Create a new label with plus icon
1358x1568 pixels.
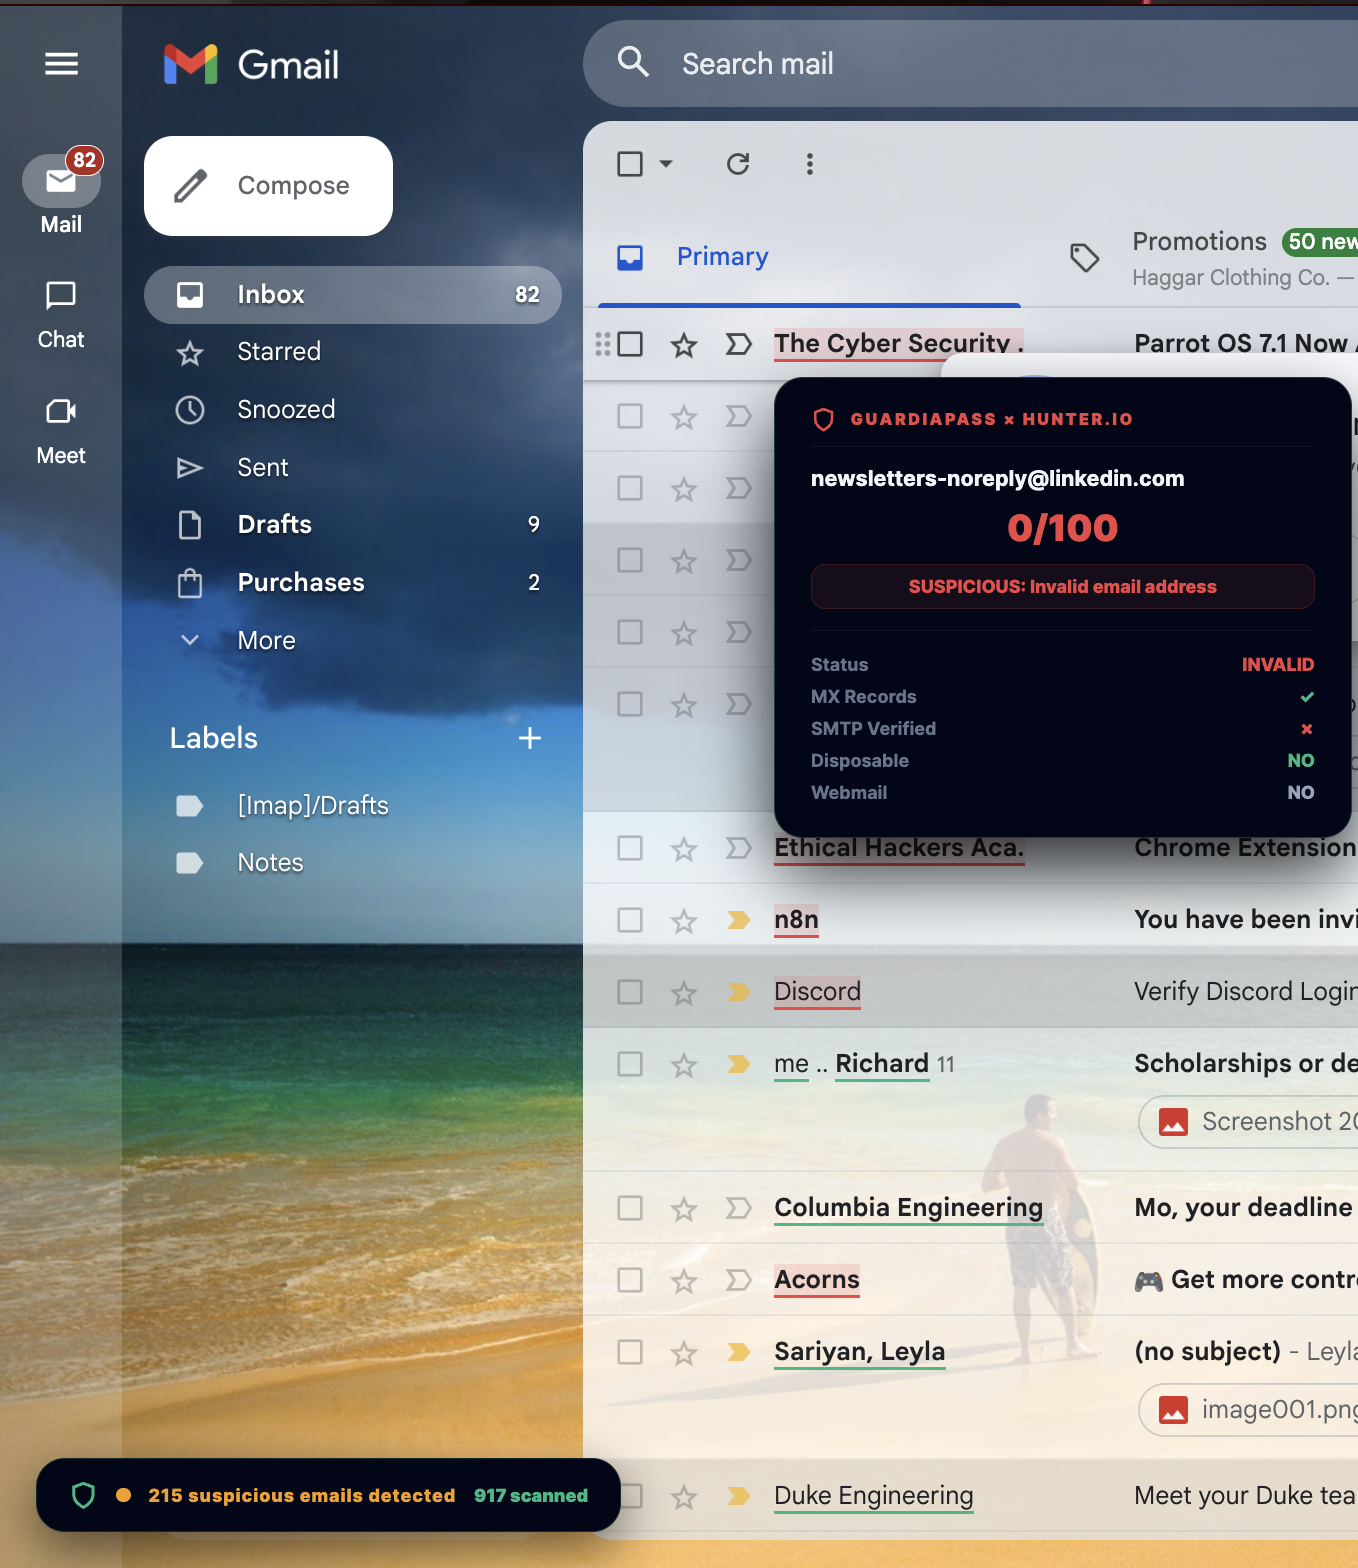click(530, 738)
